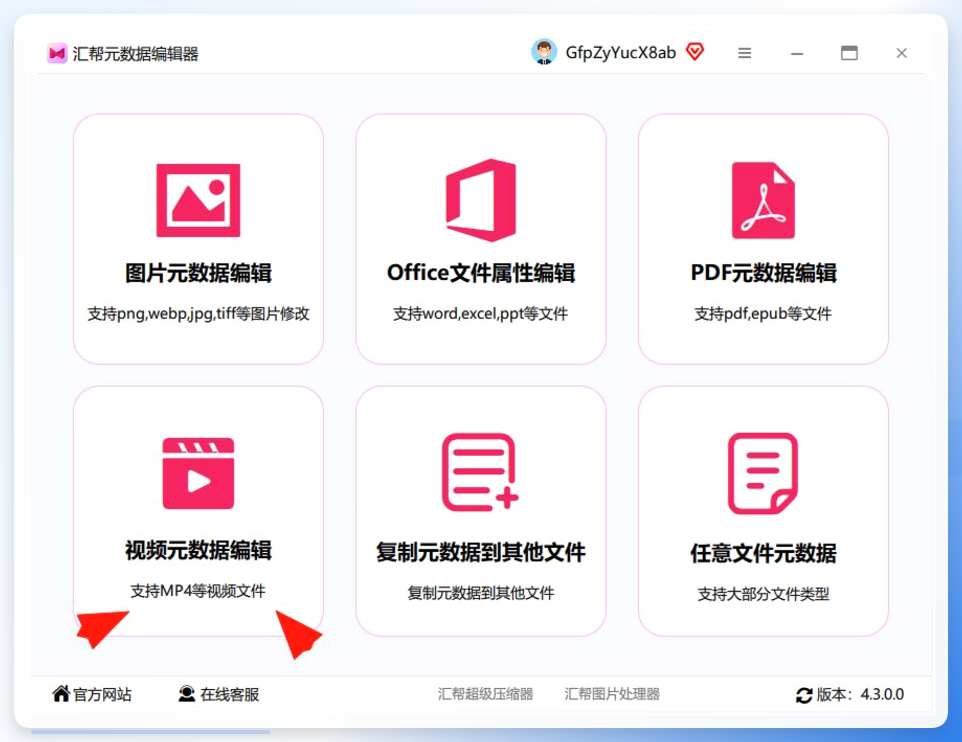This screenshot has width=962, height=742.
Task: Open the 汇帮图片处理器 link
Action: (x=612, y=694)
